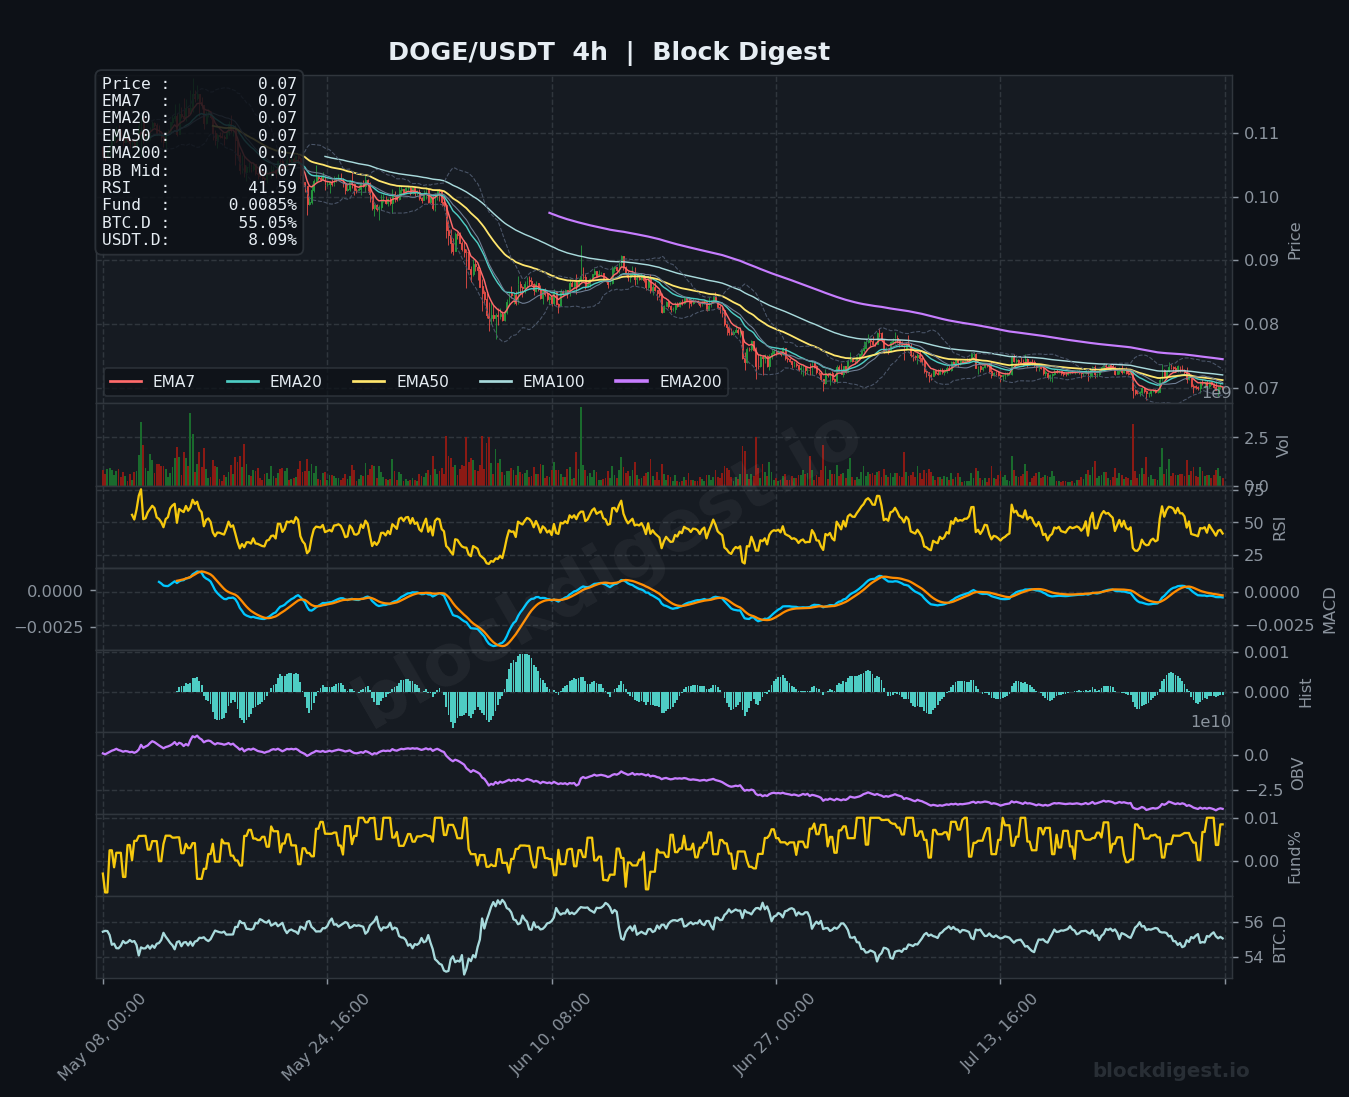1349x1097 pixels.
Task: Click the 'Fund%' vertical axis label
Action: pos(1295,858)
